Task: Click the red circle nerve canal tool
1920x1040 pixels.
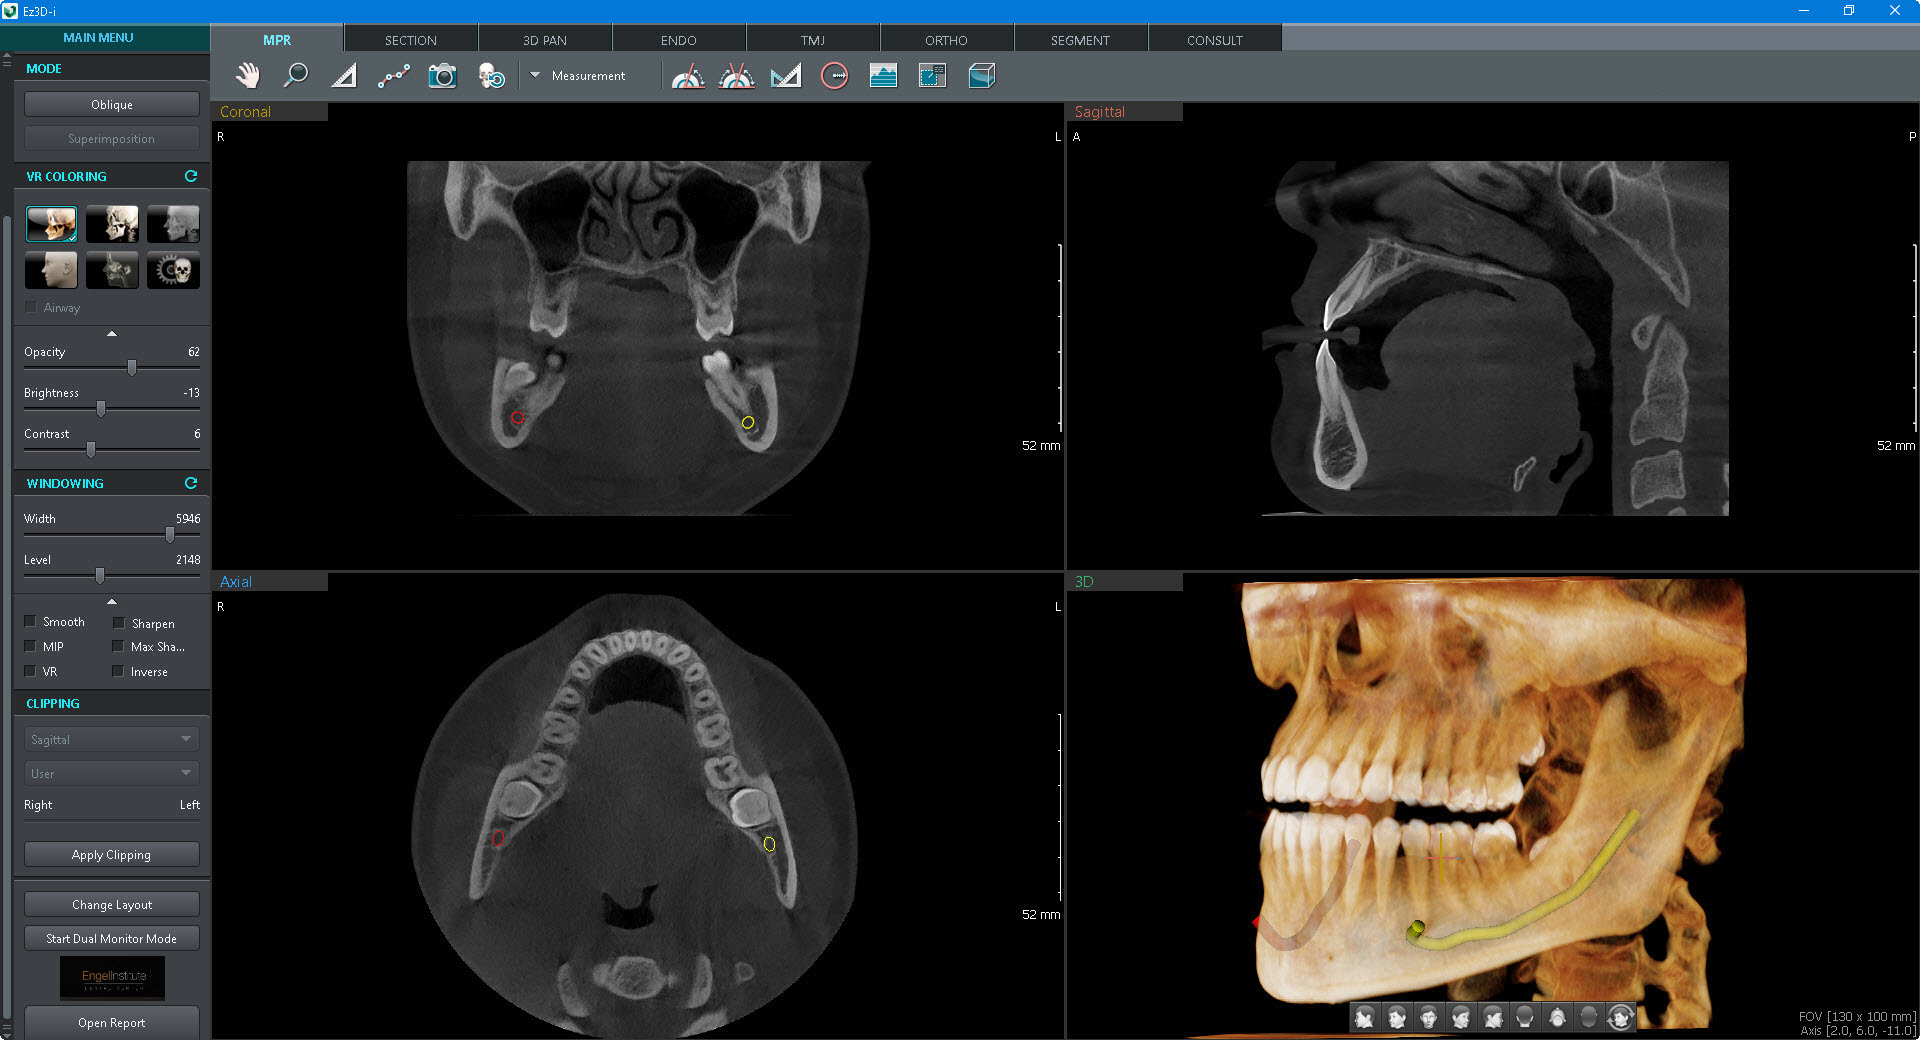Action: [834, 76]
